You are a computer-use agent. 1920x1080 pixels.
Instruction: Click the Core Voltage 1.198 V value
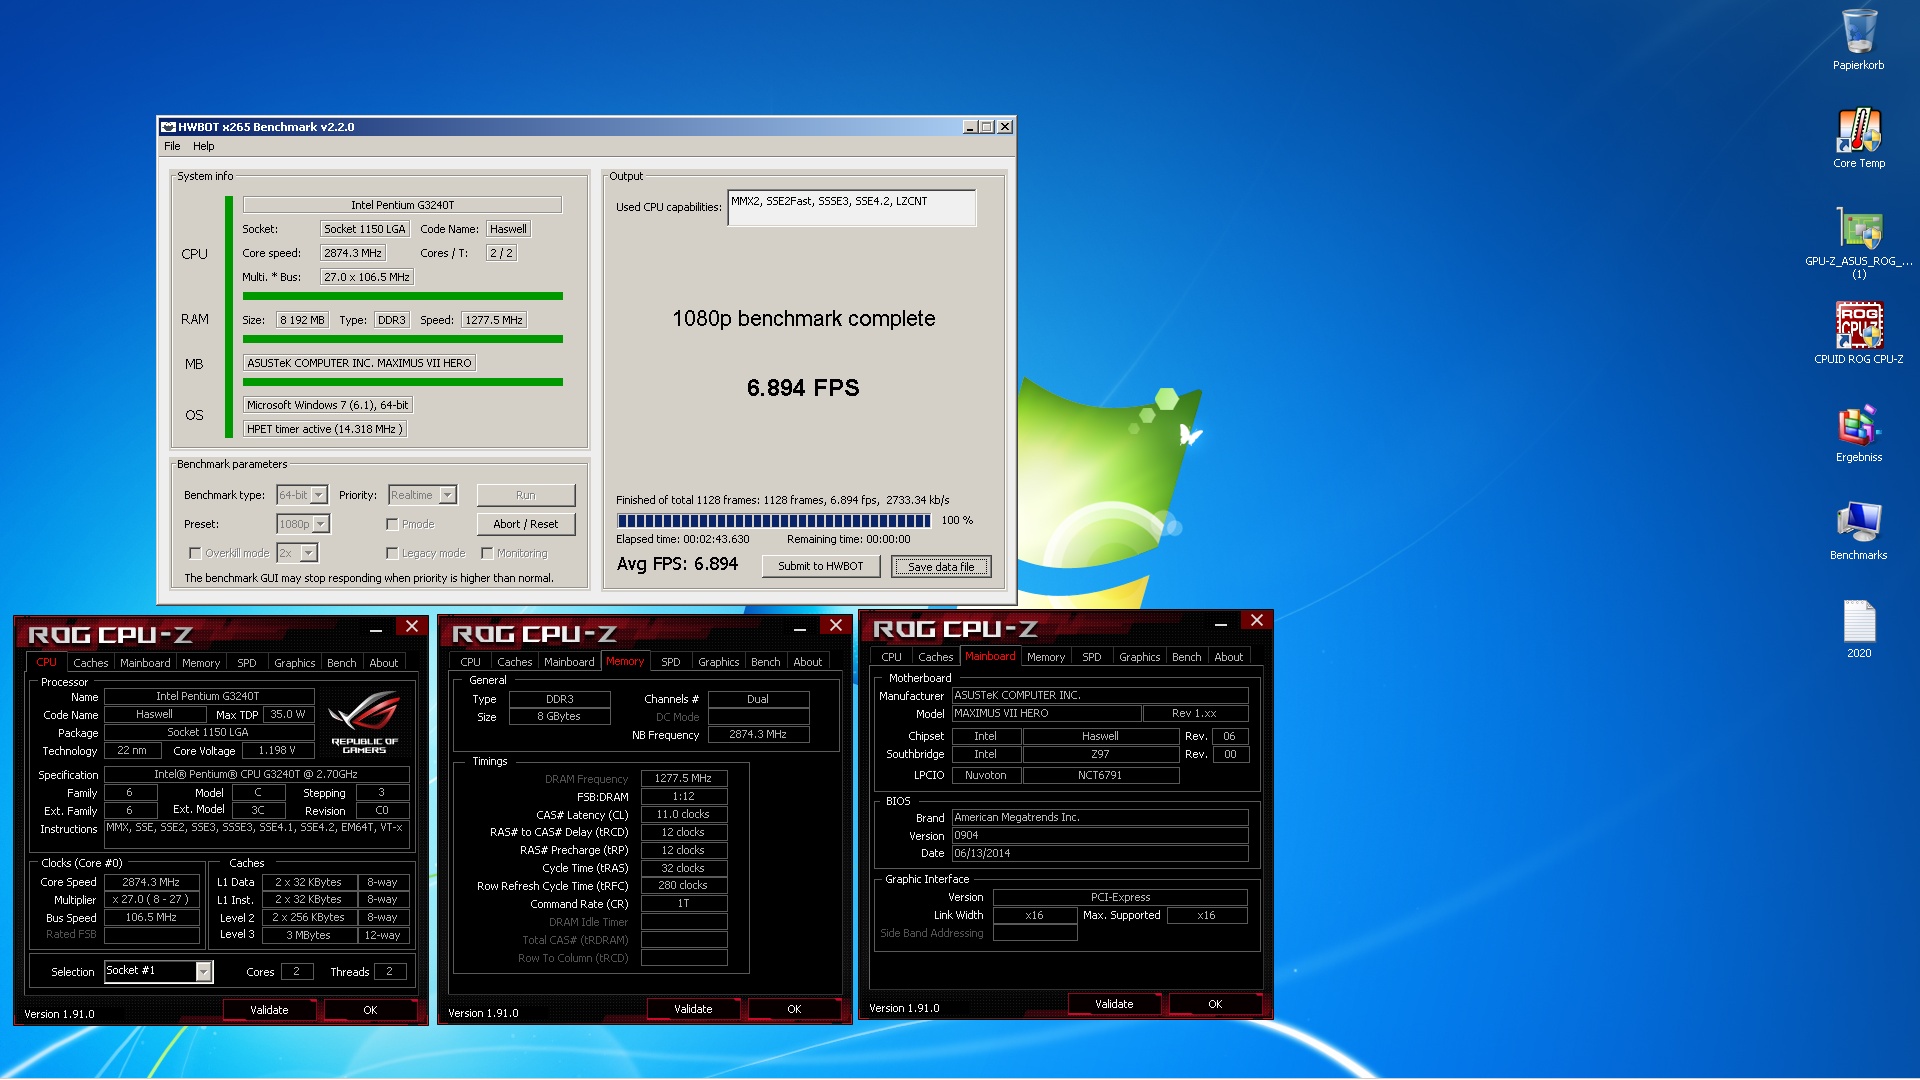[277, 750]
